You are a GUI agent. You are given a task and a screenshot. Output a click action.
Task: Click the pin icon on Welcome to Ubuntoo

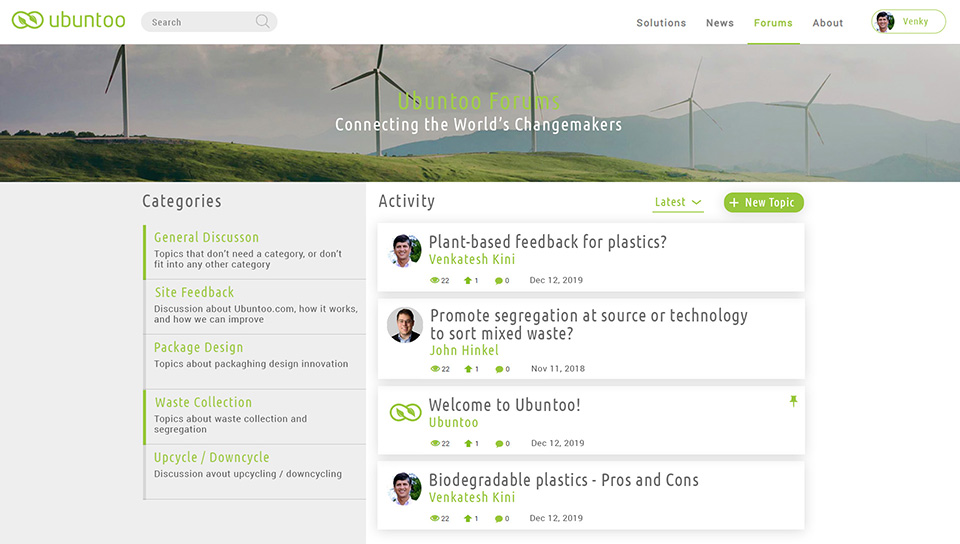coord(793,401)
